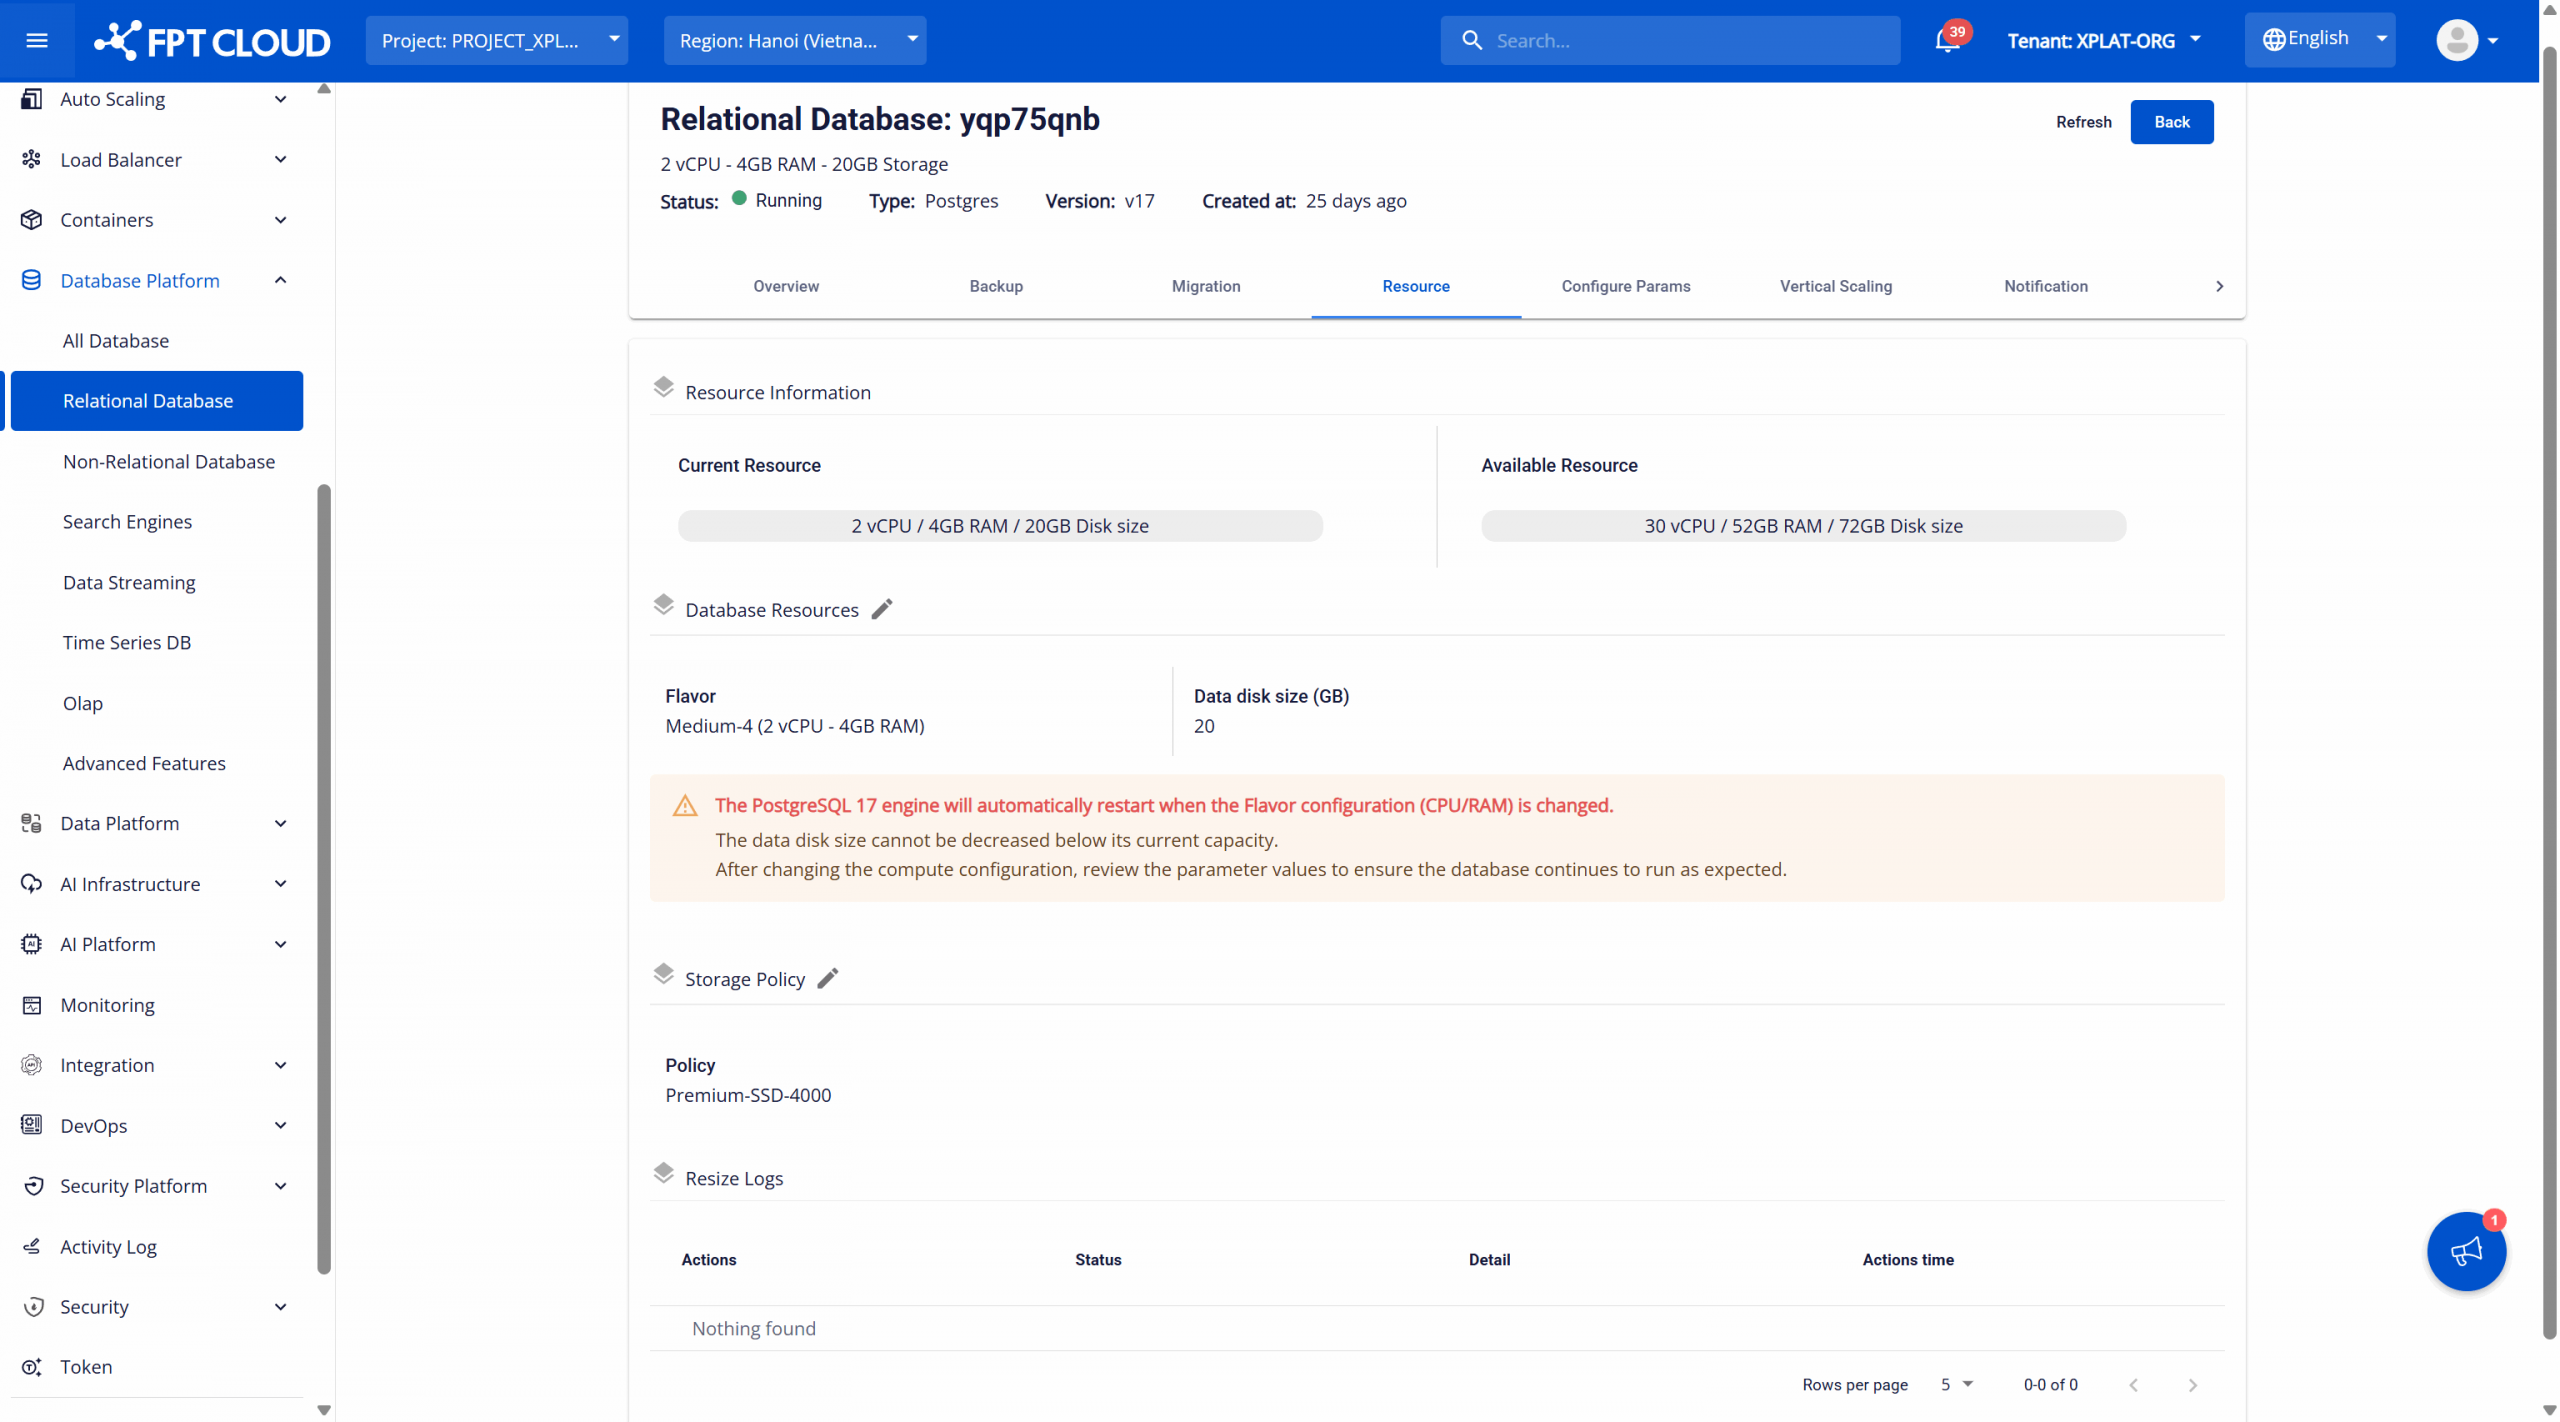Switch to the Vertical Scaling tab
The image size is (2560, 1422).
pyautogui.click(x=1835, y=286)
